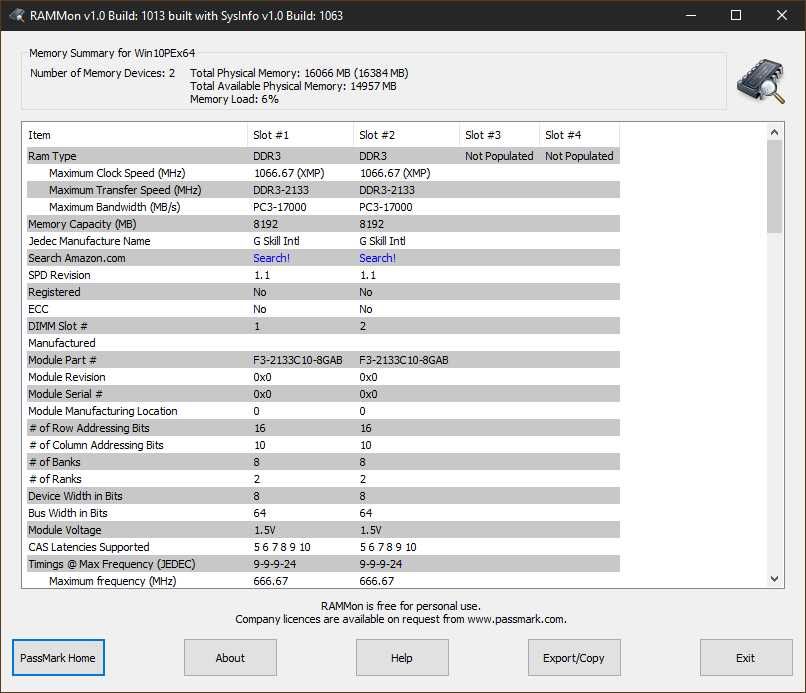Image resolution: width=806 pixels, height=693 pixels.
Task: Minimize the RAMMon window
Action: point(691,15)
